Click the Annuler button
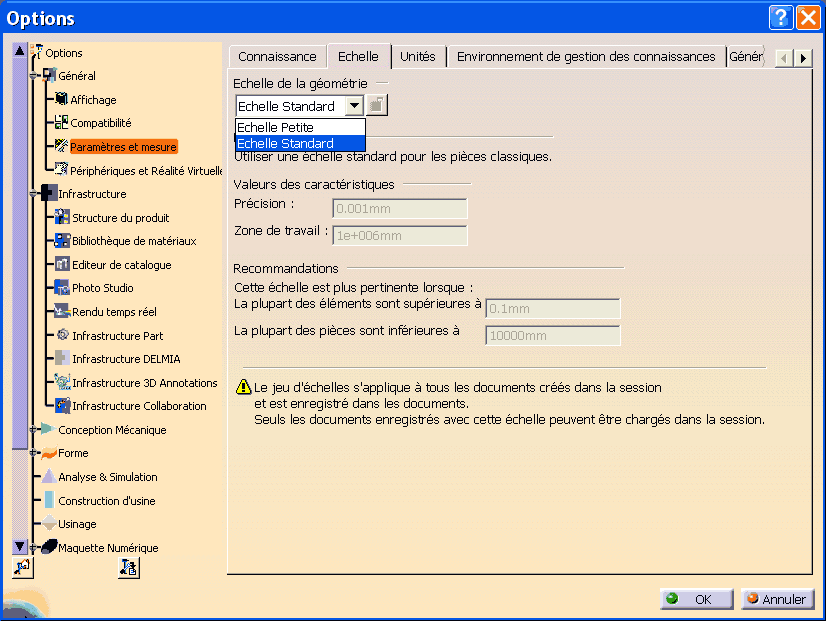 click(x=777, y=599)
